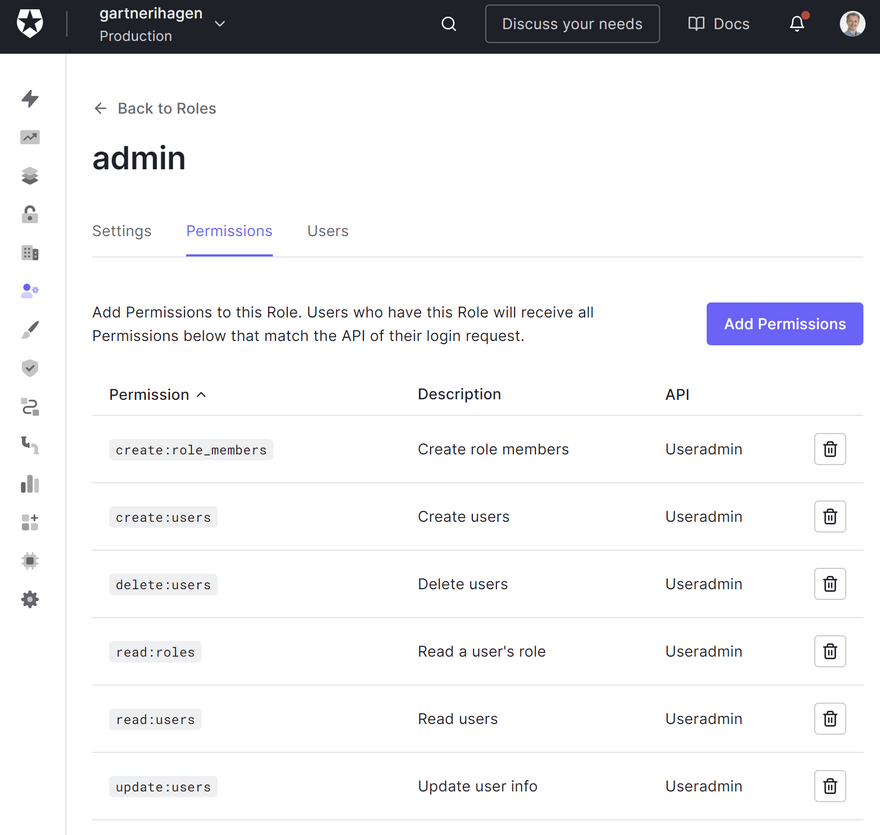Open notifications bell icon
Image resolution: width=880 pixels, height=835 pixels.
tap(797, 24)
